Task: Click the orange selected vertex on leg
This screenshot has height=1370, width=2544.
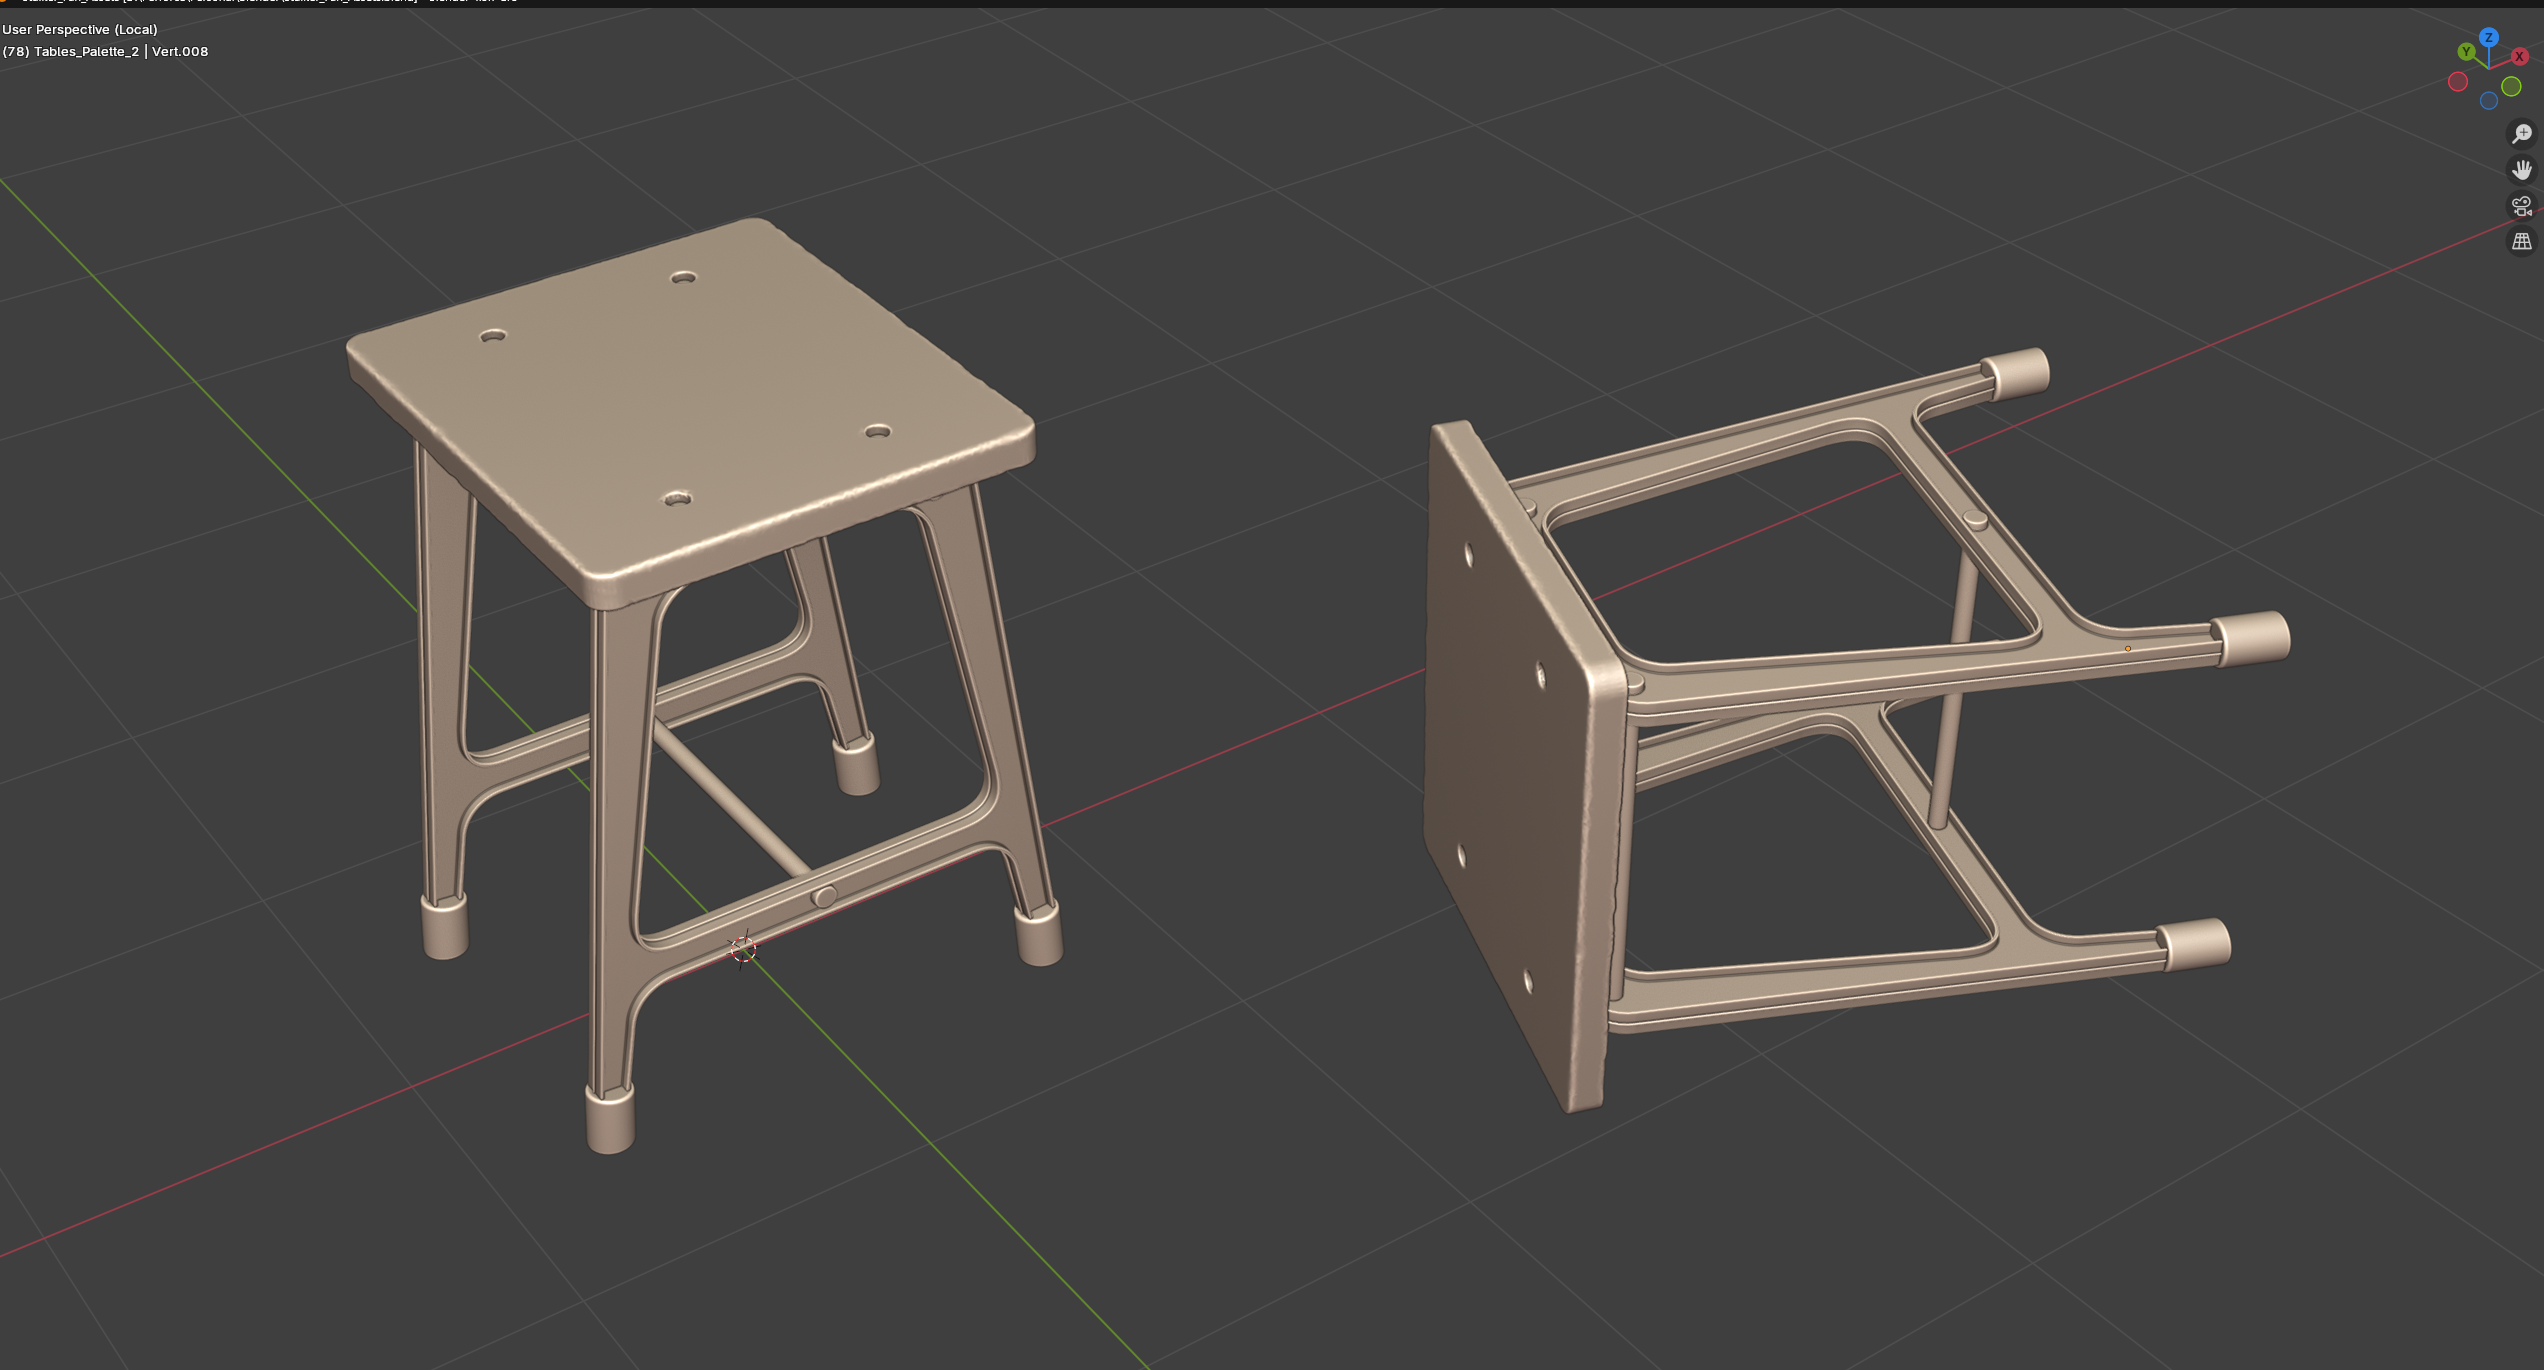Action: [2127, 649]
